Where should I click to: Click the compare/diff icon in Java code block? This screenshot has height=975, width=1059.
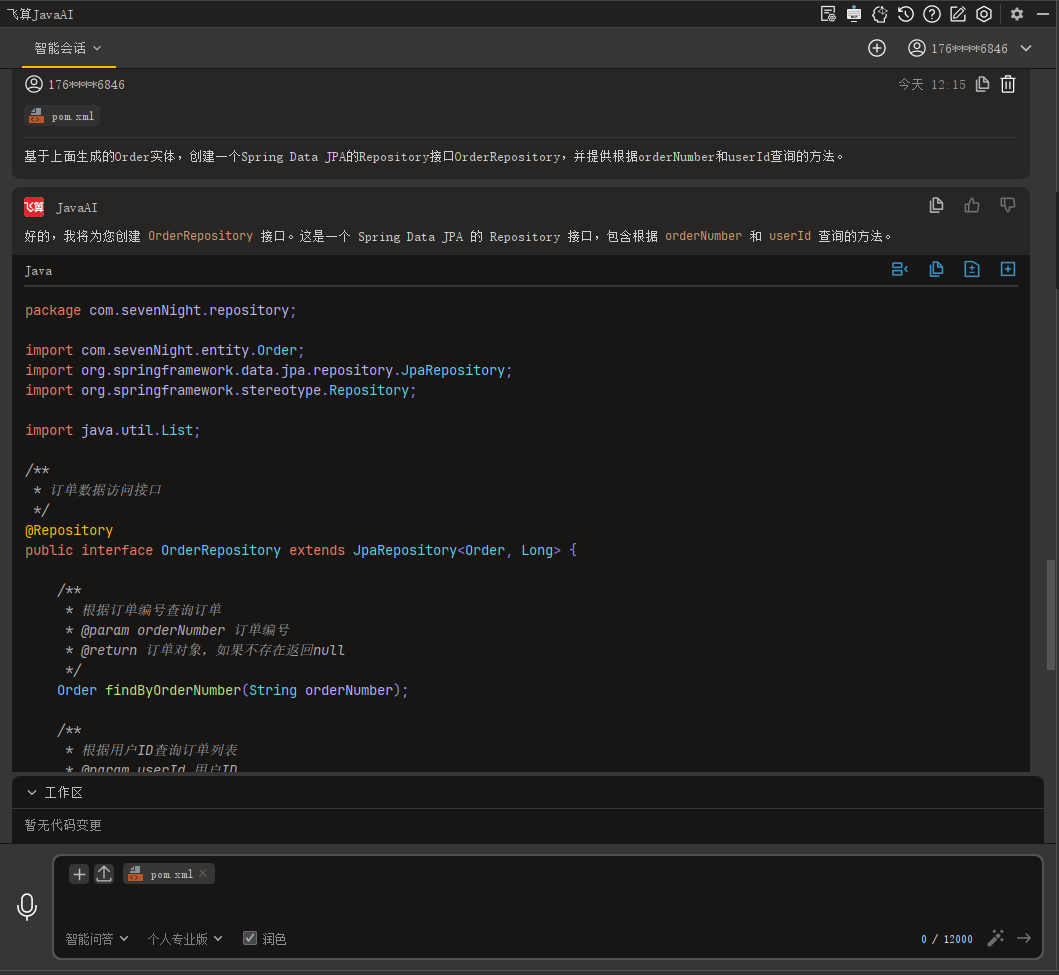point(900,269)
